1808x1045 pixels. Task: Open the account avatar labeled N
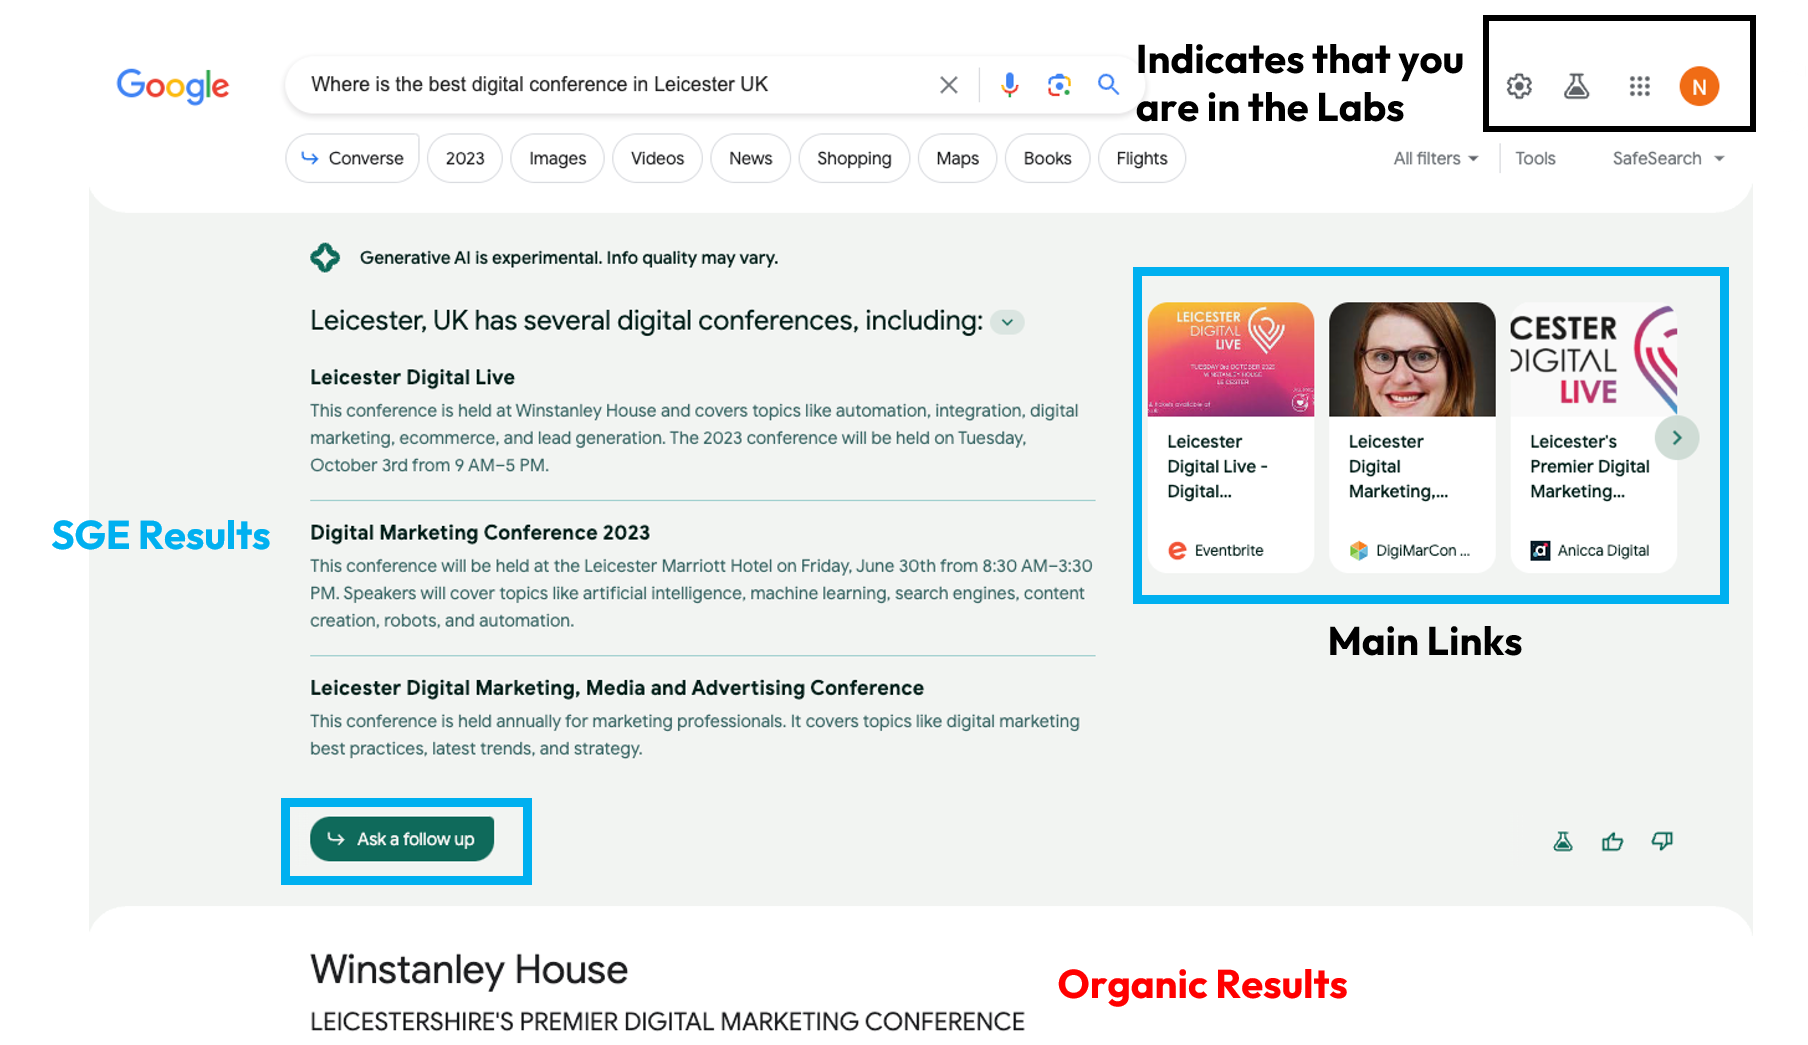tap(1699, 86)
